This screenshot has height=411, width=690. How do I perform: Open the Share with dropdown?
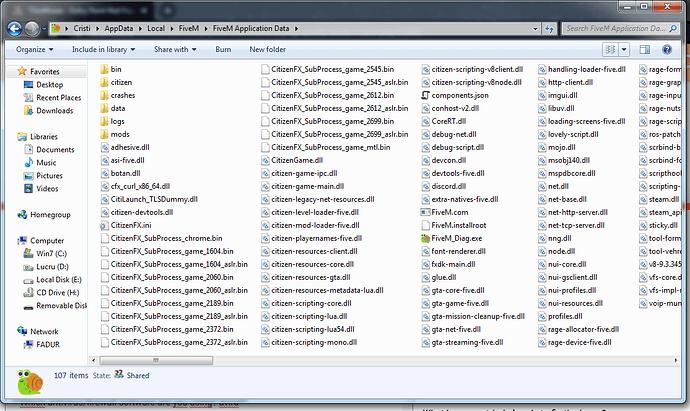[x=175, y=49]
